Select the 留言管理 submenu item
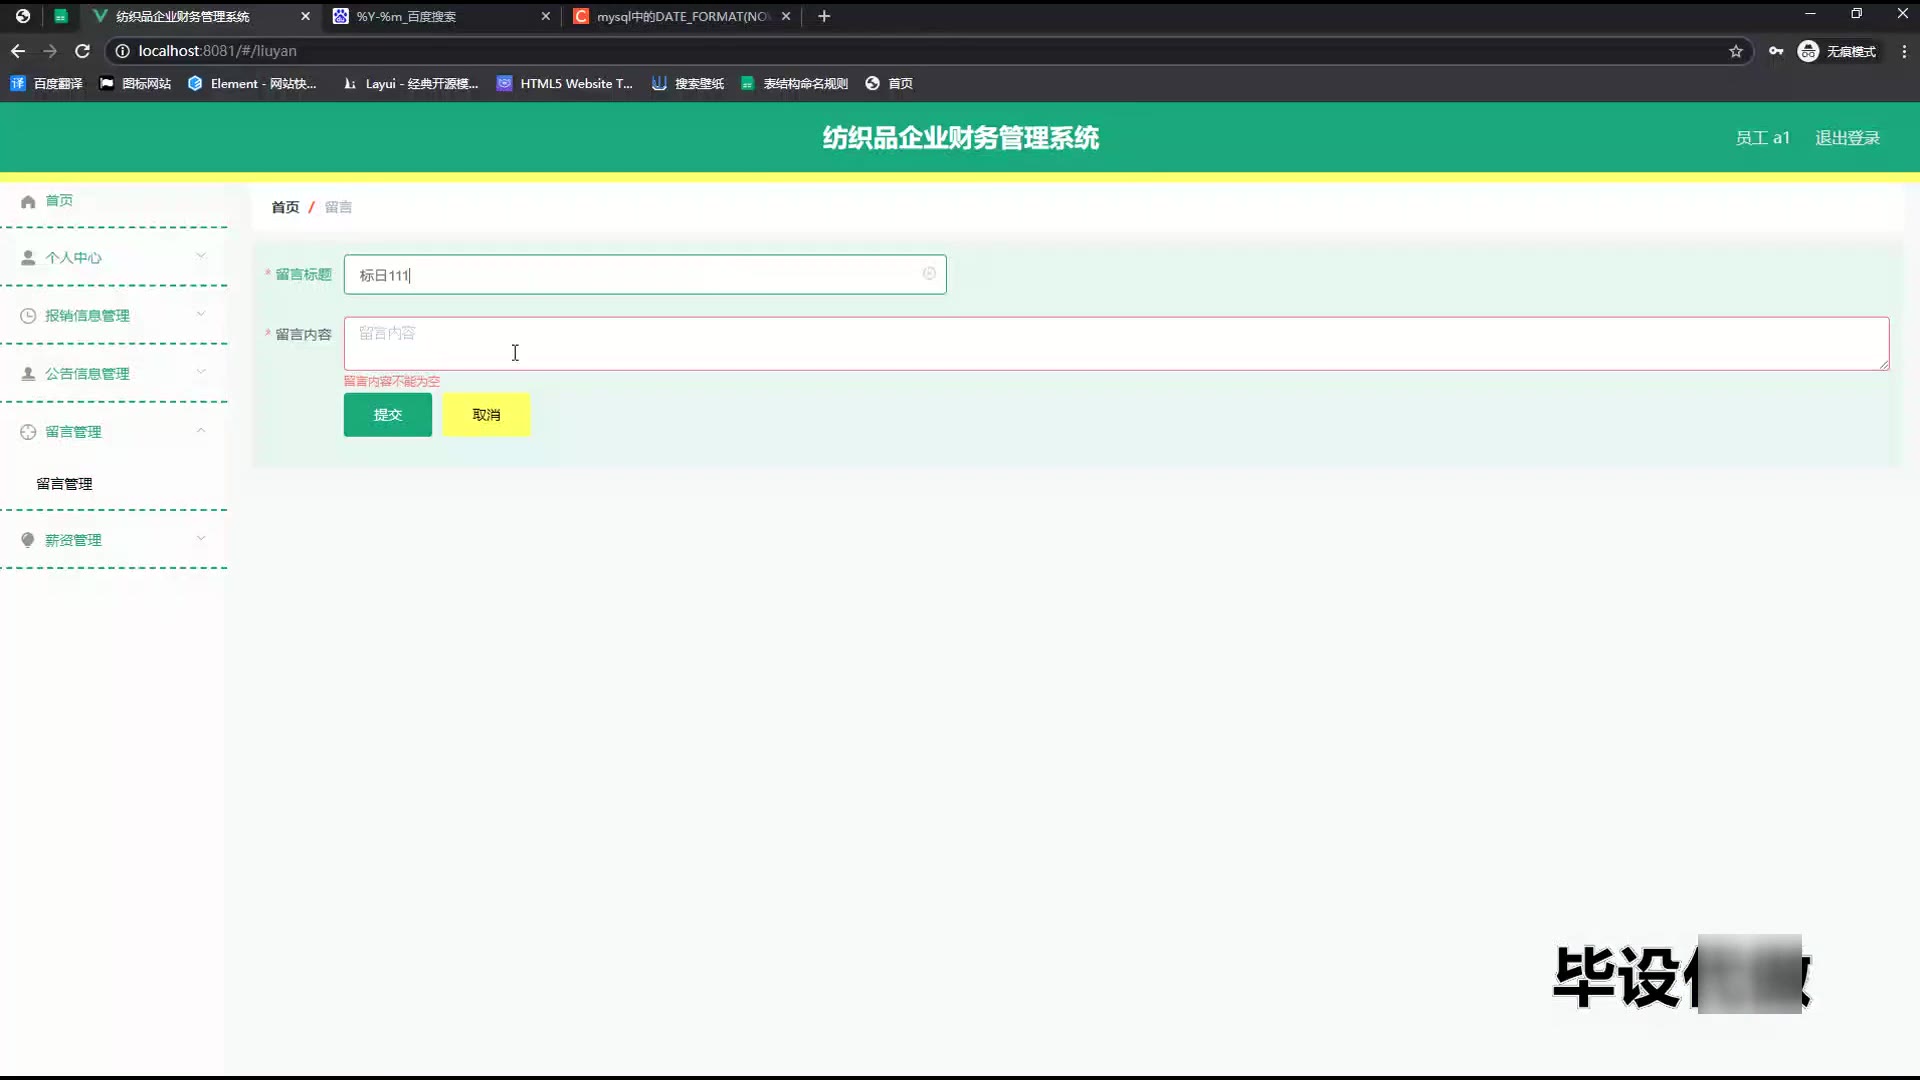 click(64, 484)
